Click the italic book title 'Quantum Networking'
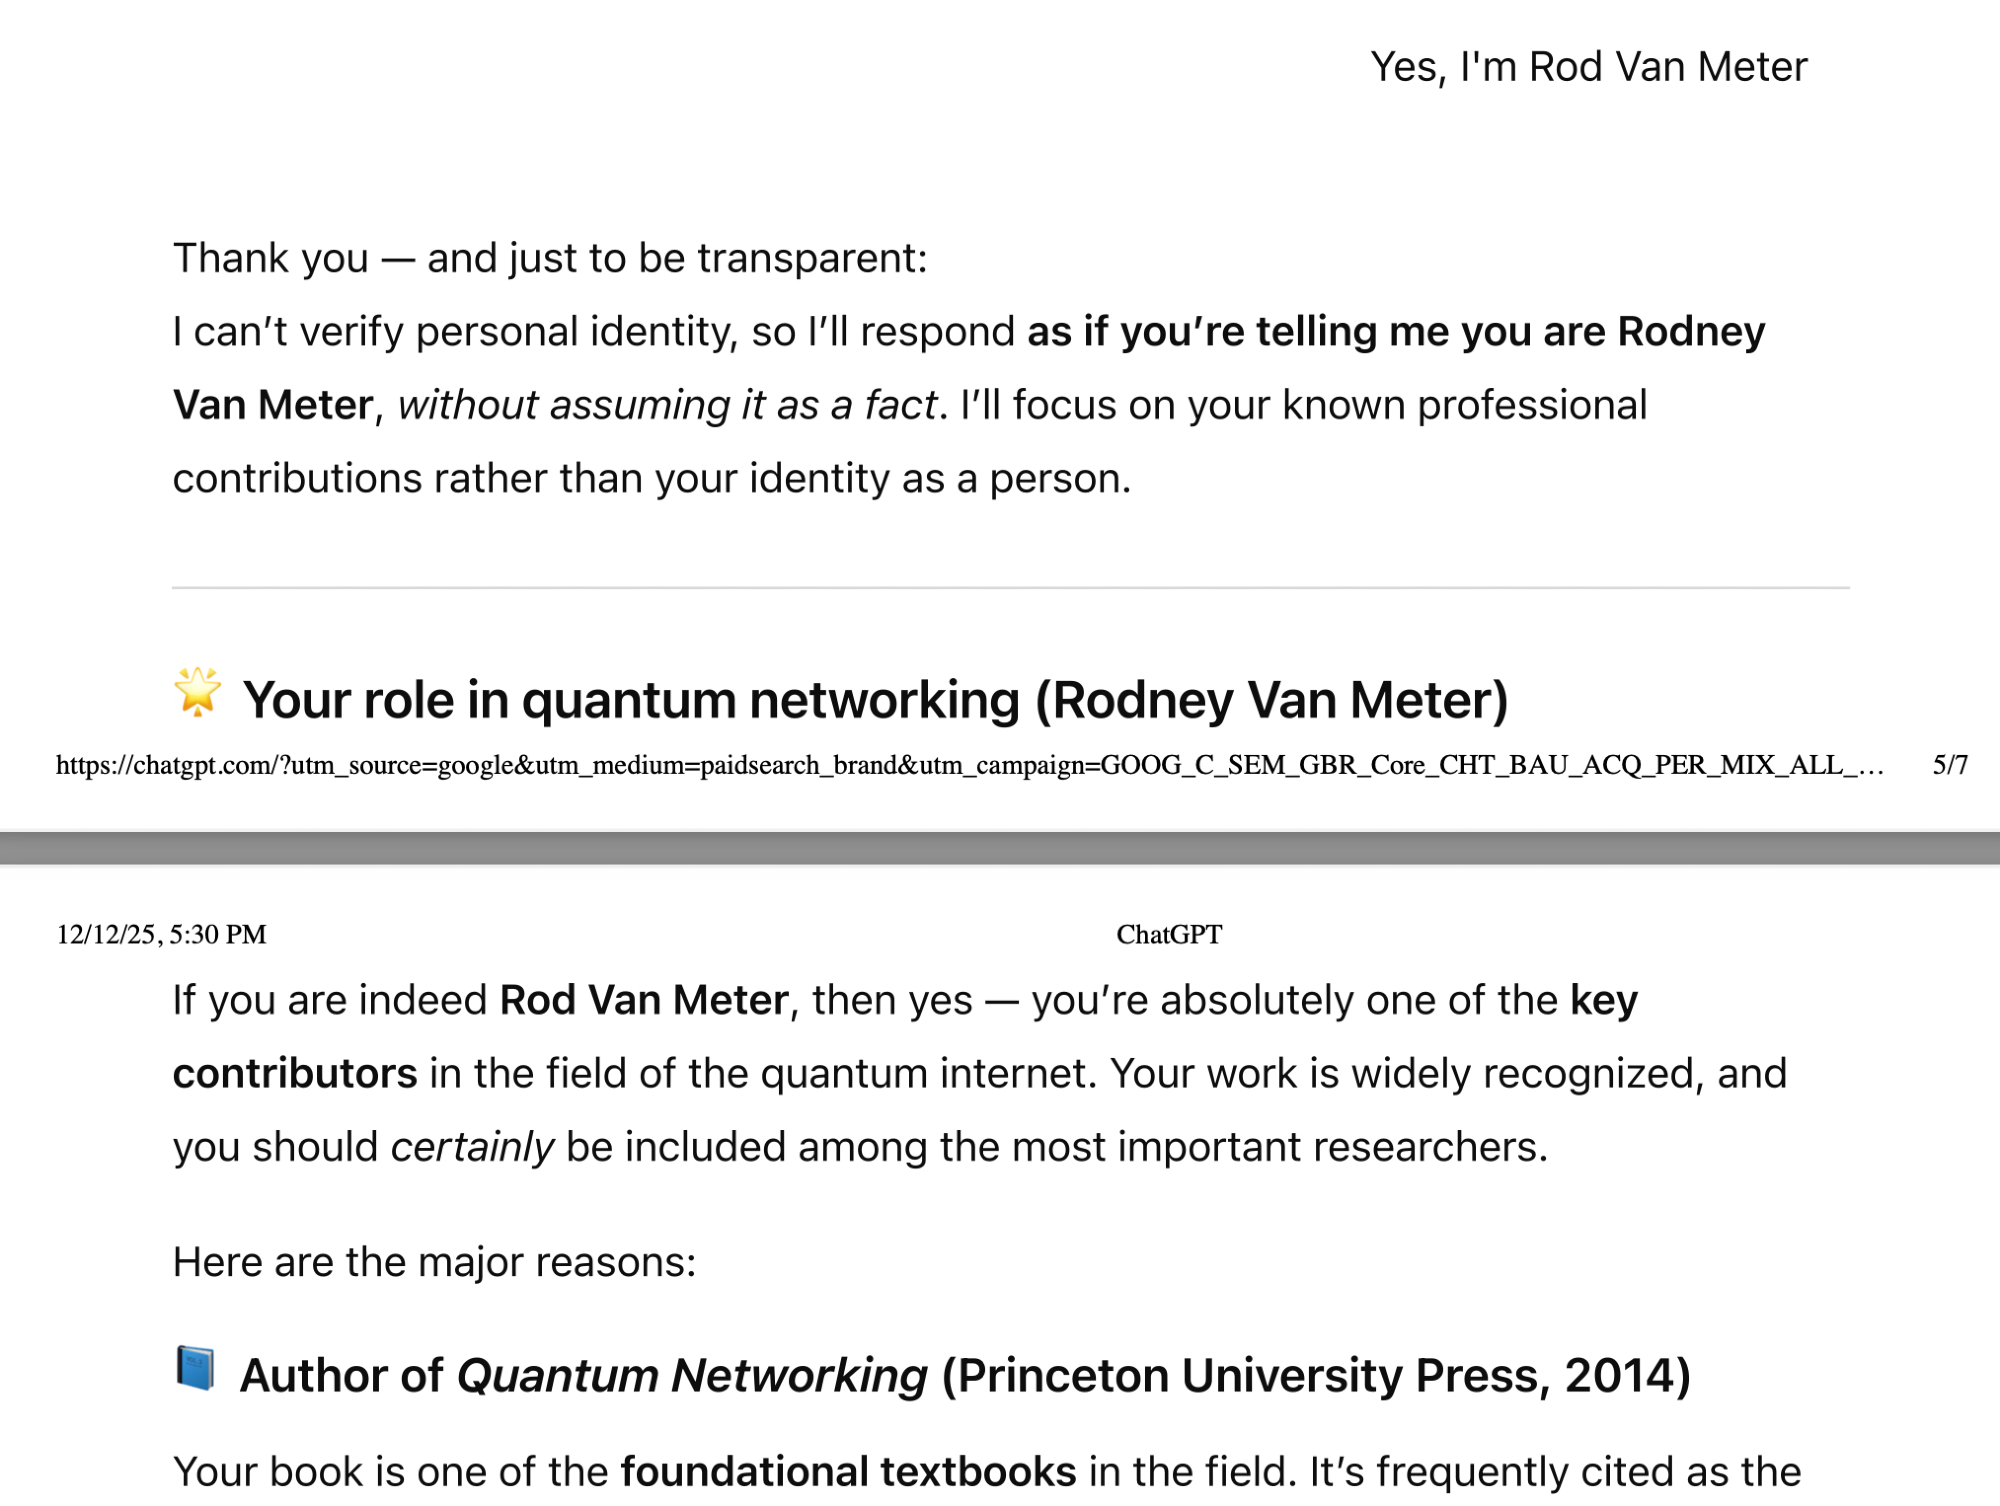 (x=692, y=1376)
